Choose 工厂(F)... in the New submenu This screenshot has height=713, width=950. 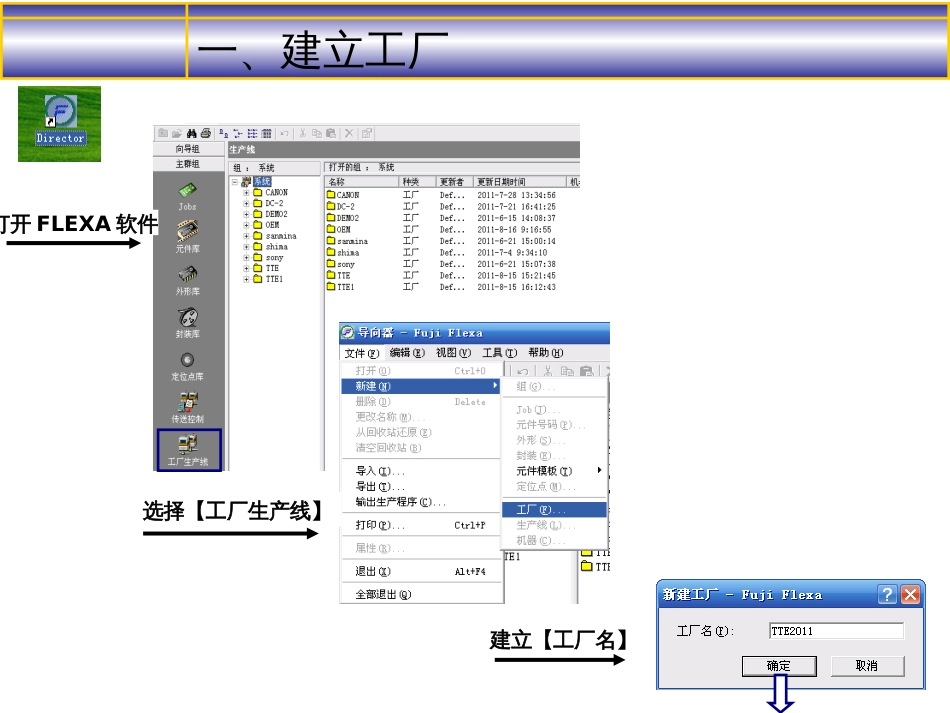point(554,509)
